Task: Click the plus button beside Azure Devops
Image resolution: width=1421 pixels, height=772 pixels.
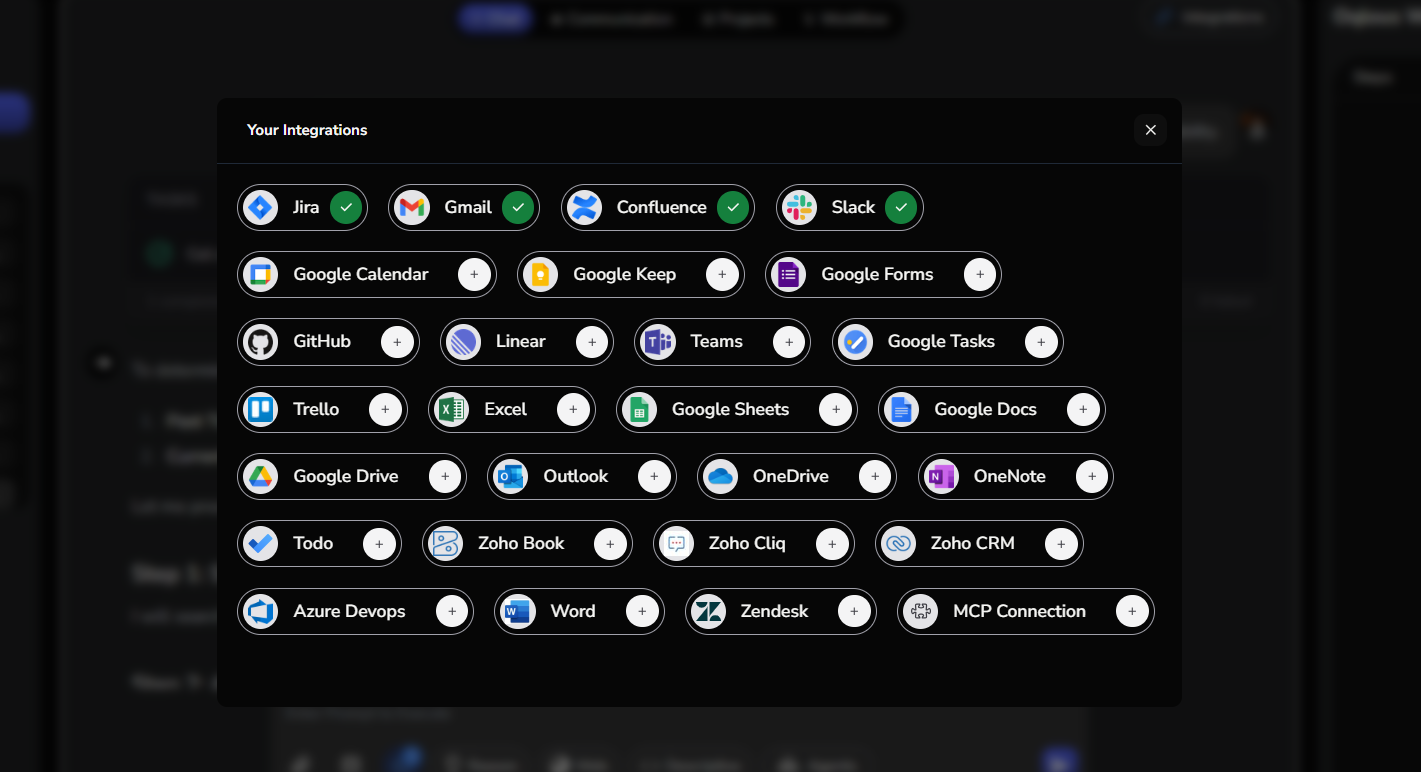Action: 452,612
